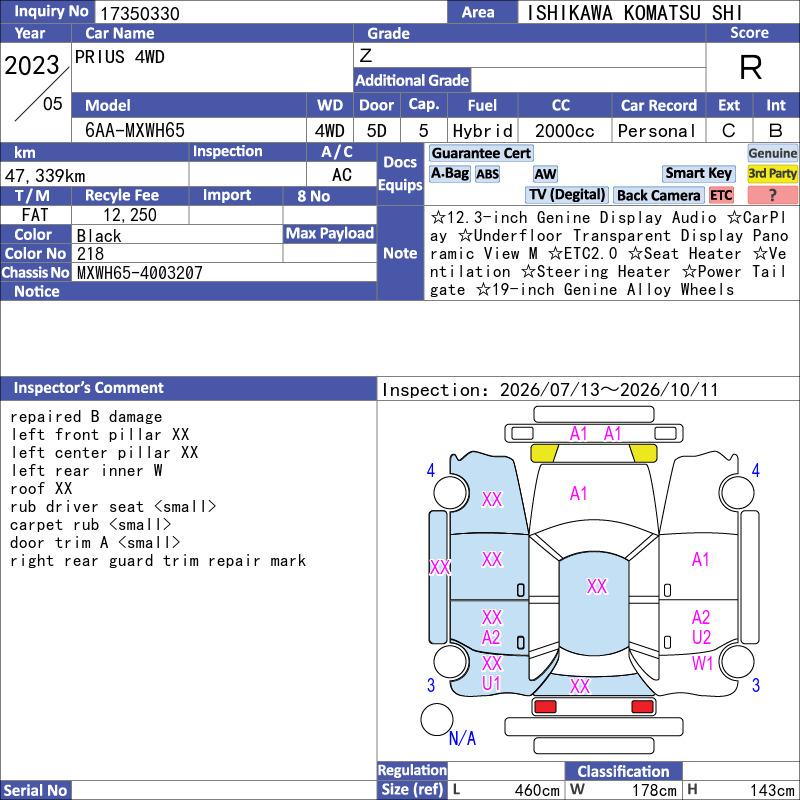Click the recycle fee 12,250
This screenshot has width=800, height=800.
point(130,215)
